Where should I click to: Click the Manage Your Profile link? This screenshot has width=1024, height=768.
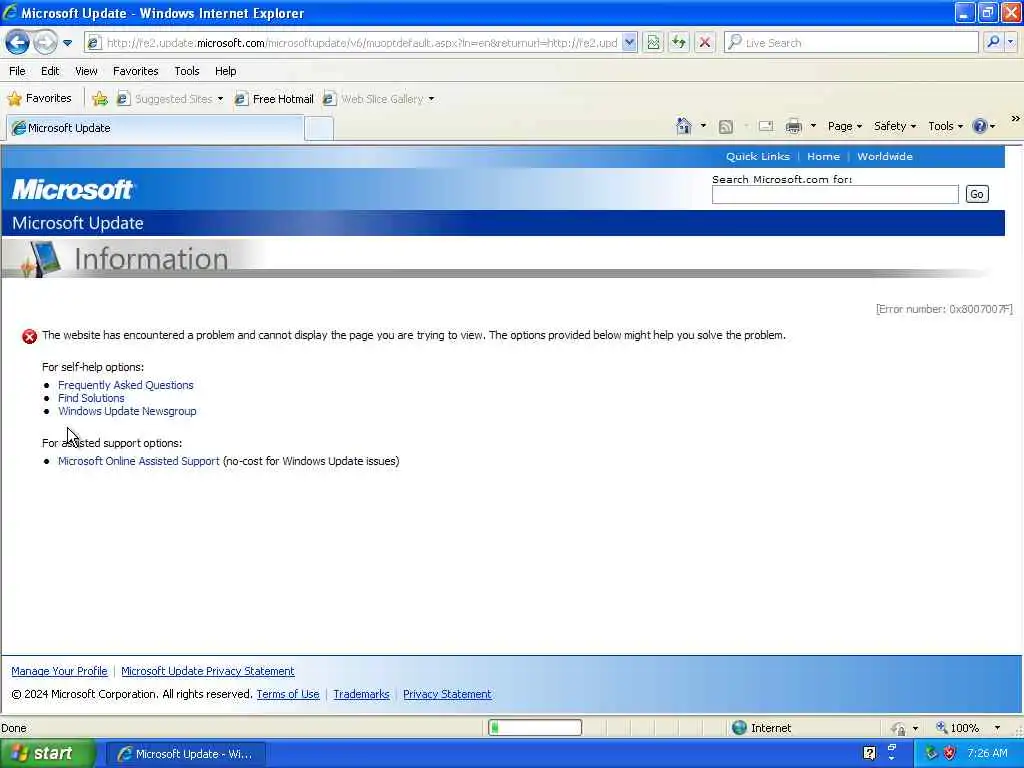click(59, 671)
